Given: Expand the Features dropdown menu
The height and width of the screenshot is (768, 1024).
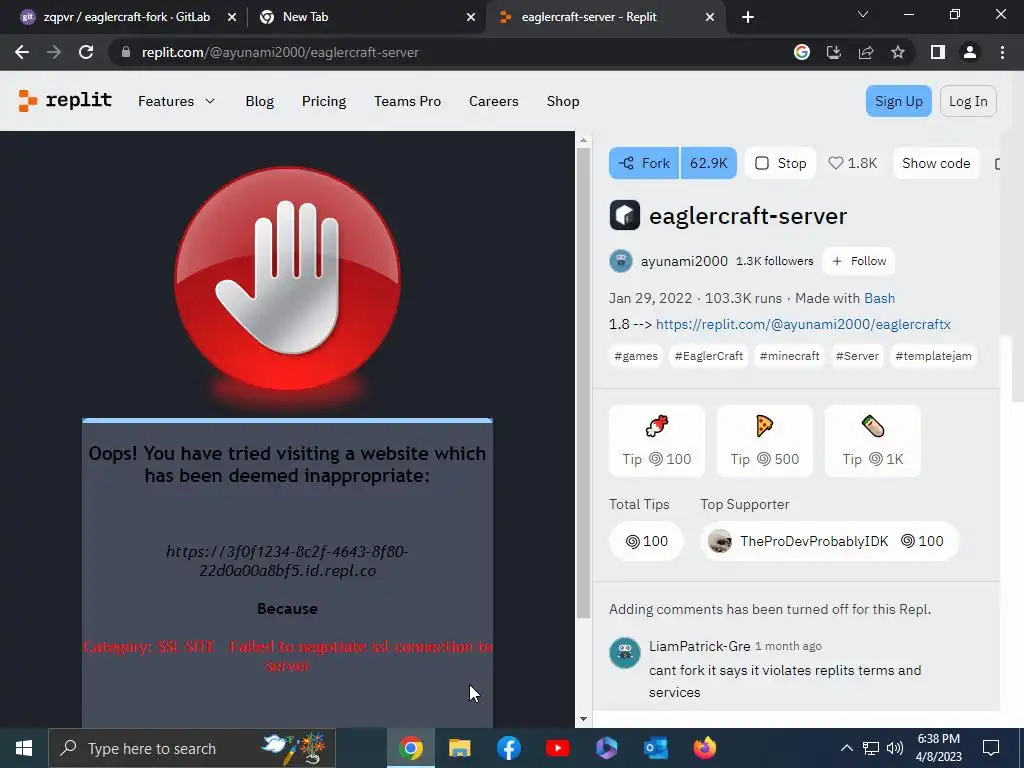Looking at the screenshot, I should coord(176,101).
